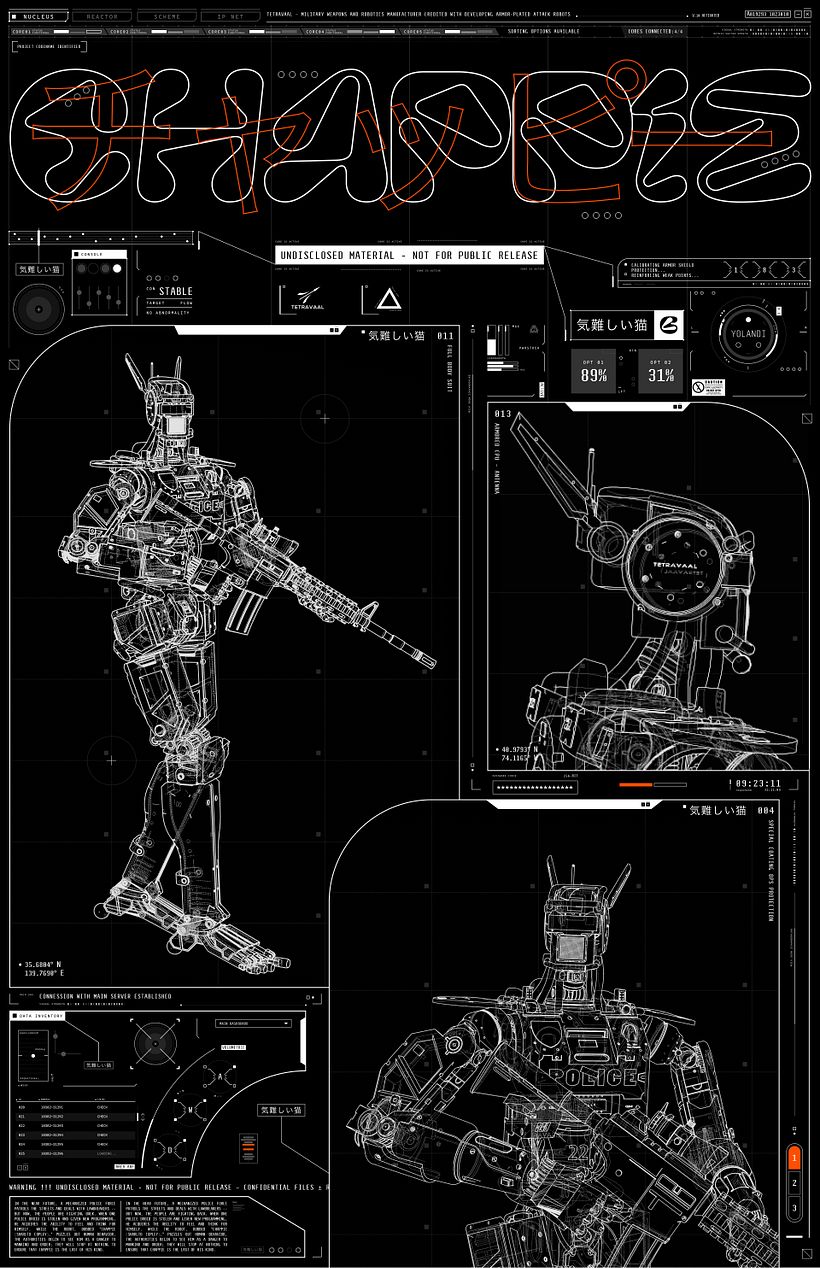
Task: Select page 2 in the vertical selector
Action: coord(794,1183)
